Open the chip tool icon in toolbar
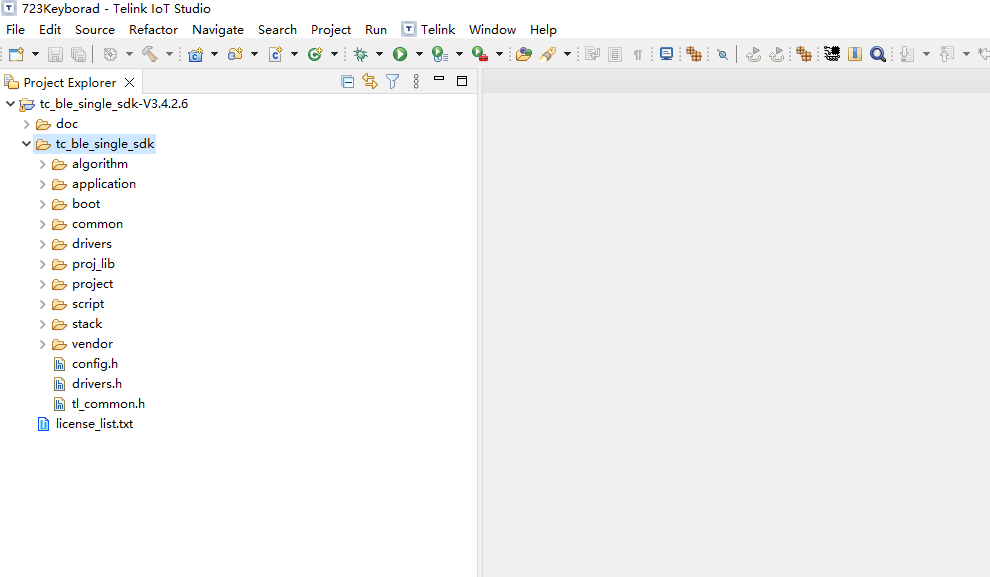The image size is (990, 577). [x=832, y=54]
